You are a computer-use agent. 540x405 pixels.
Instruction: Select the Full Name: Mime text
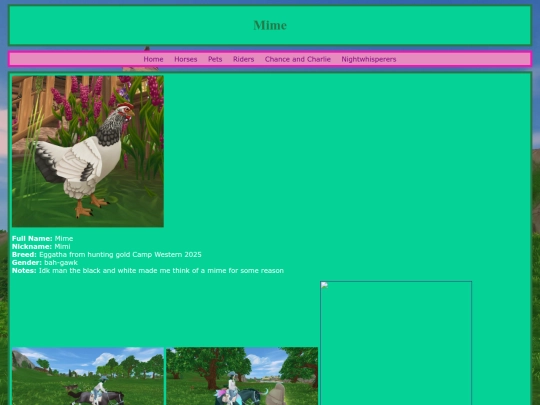tap(42, 238)
